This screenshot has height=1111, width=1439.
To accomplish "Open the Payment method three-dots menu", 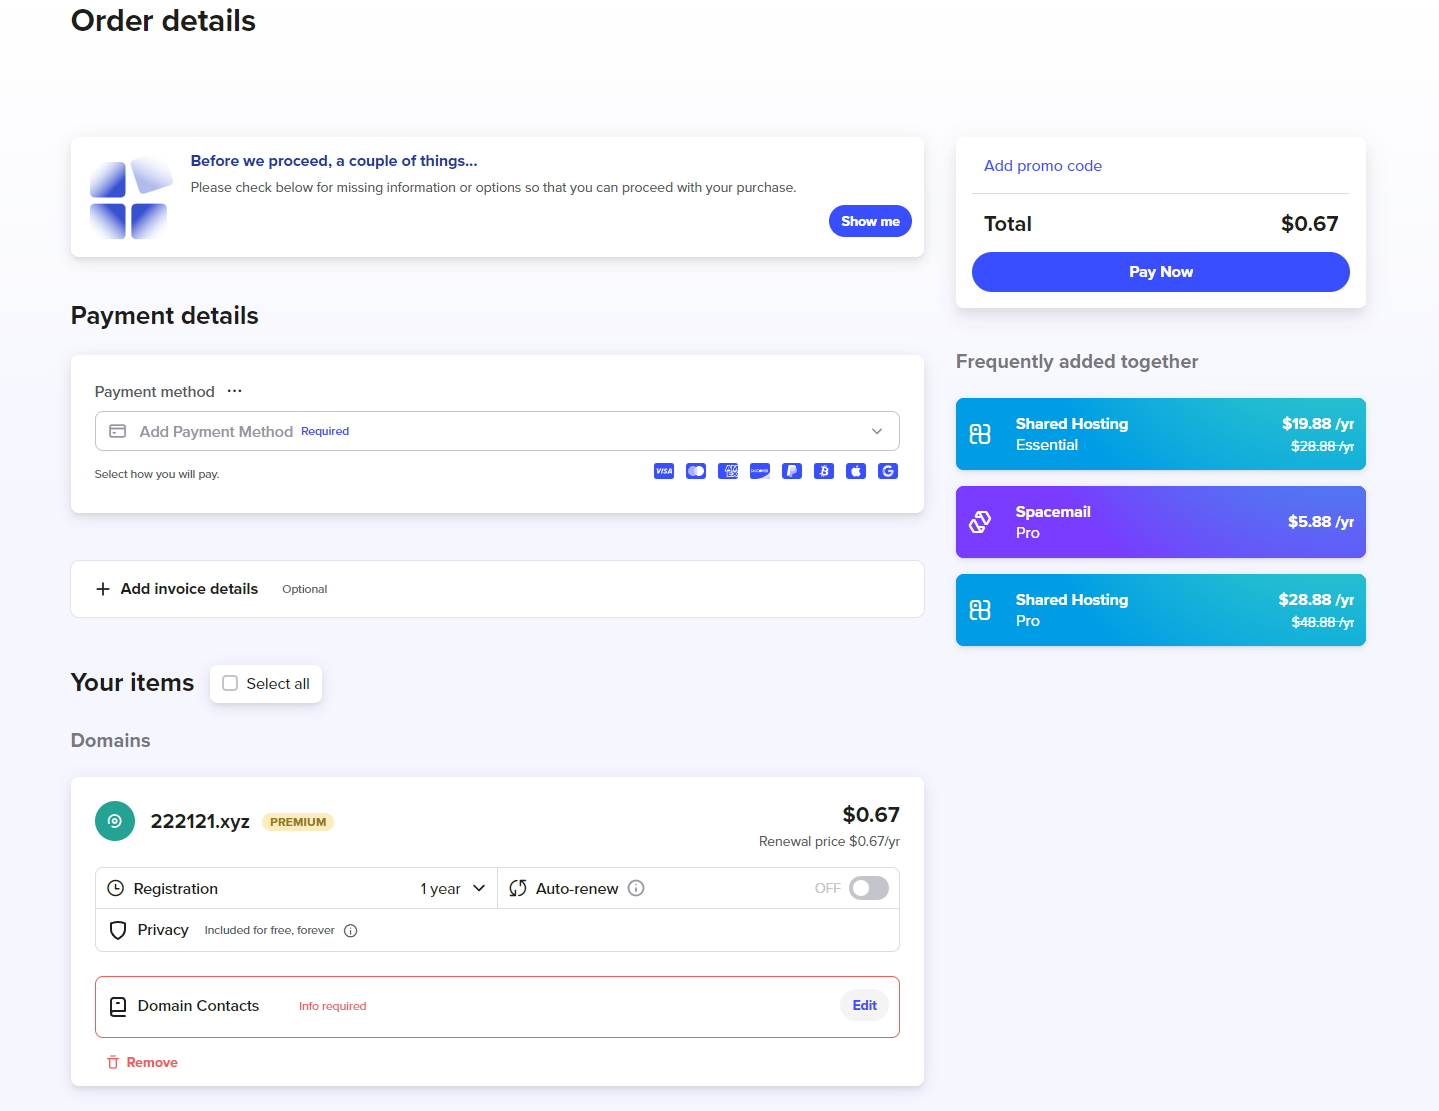I will pos(235,391).
